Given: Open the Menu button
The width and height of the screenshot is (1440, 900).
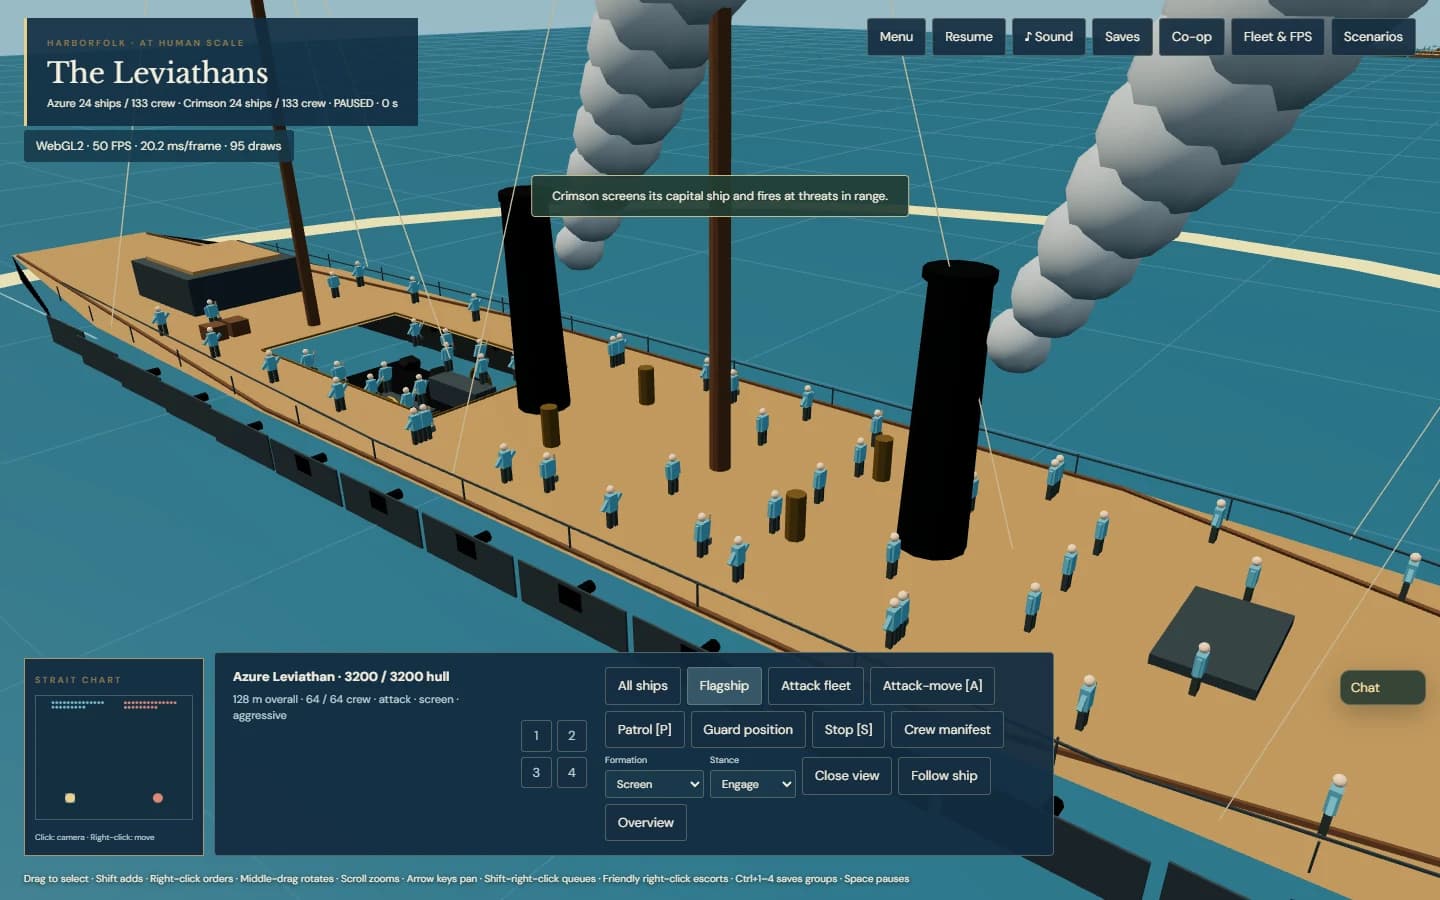Looking at the screenshot, I should coord(896,37).
